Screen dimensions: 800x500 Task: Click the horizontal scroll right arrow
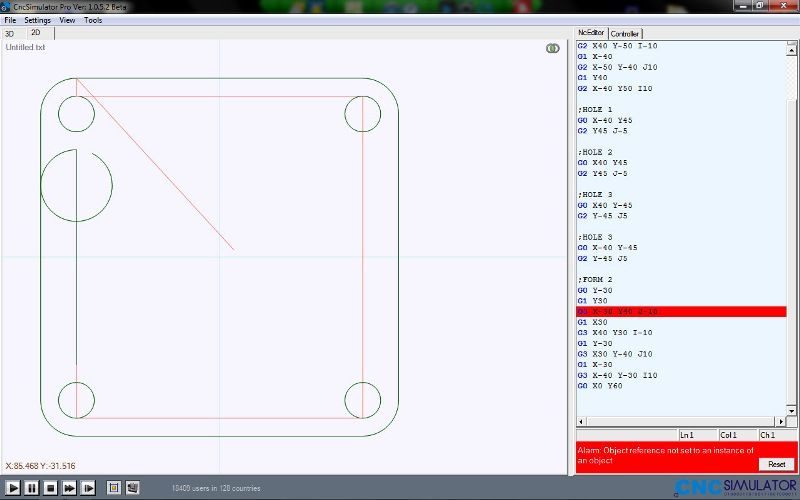tap(781, 421)
